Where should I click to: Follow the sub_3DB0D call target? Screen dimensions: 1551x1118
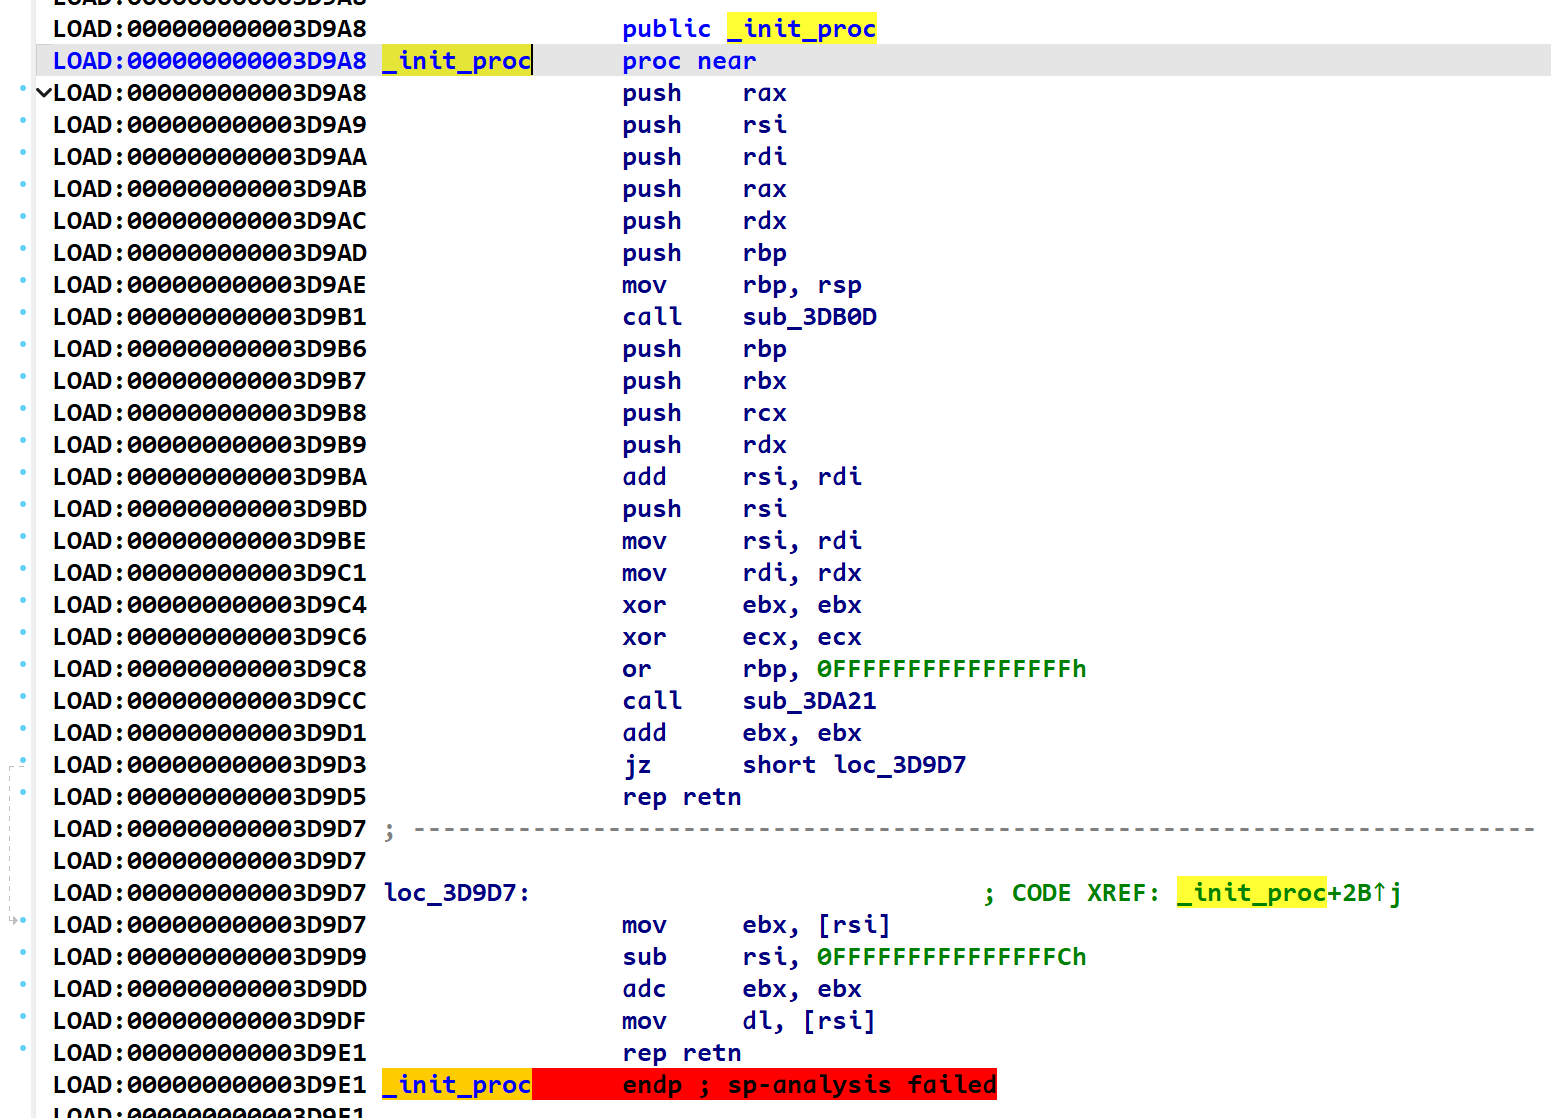(810, 317)
